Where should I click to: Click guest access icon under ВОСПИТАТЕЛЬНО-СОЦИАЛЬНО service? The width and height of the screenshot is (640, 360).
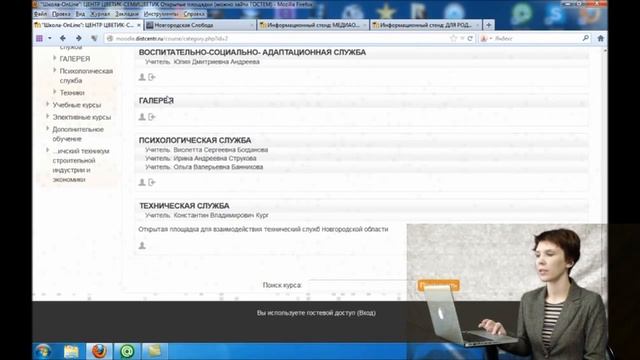142,77
